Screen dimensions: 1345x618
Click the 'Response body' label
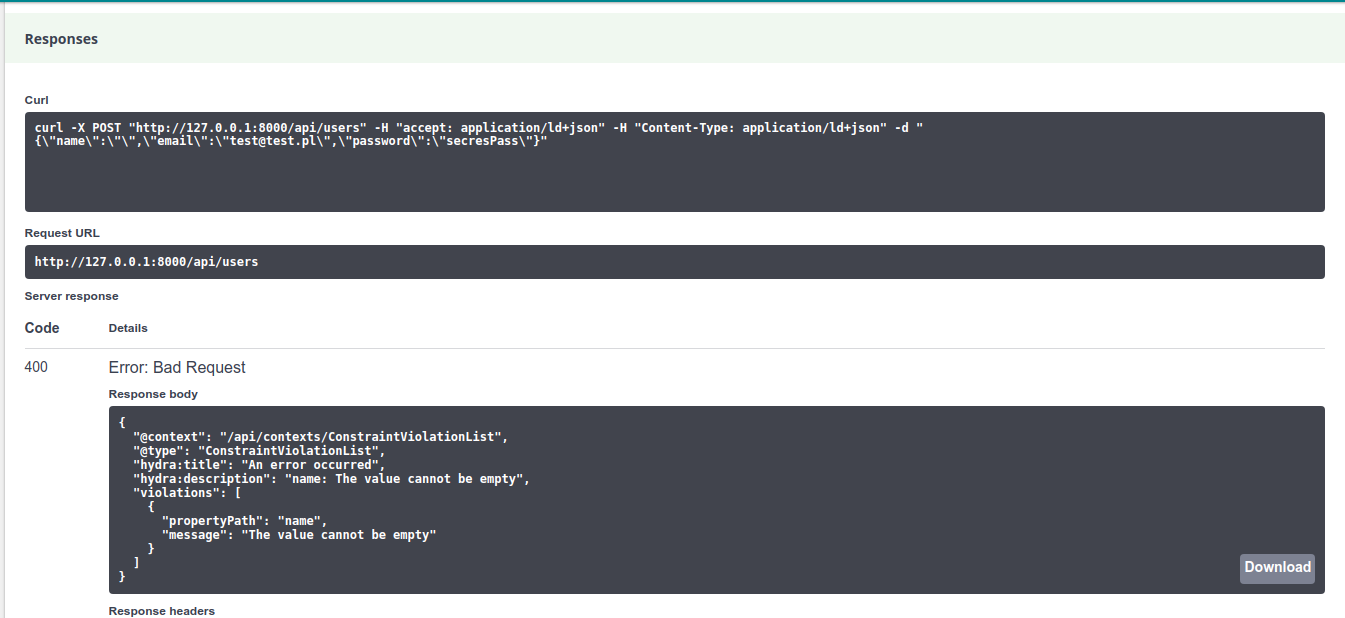point(153,394)
